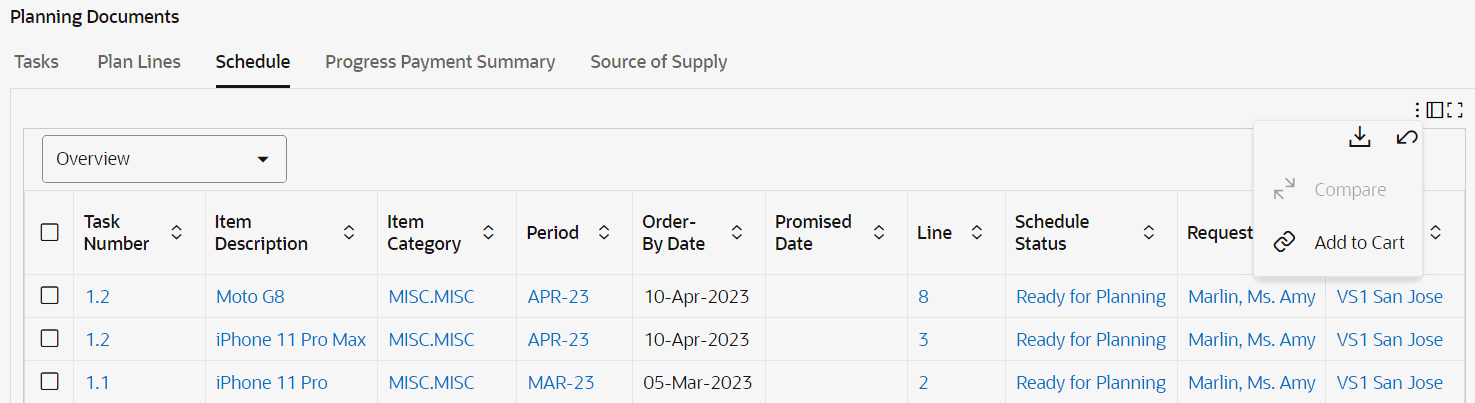Screen dimensions: 1475x403
Task: Sort by Schedule Status column
Action: (1149, 233)
